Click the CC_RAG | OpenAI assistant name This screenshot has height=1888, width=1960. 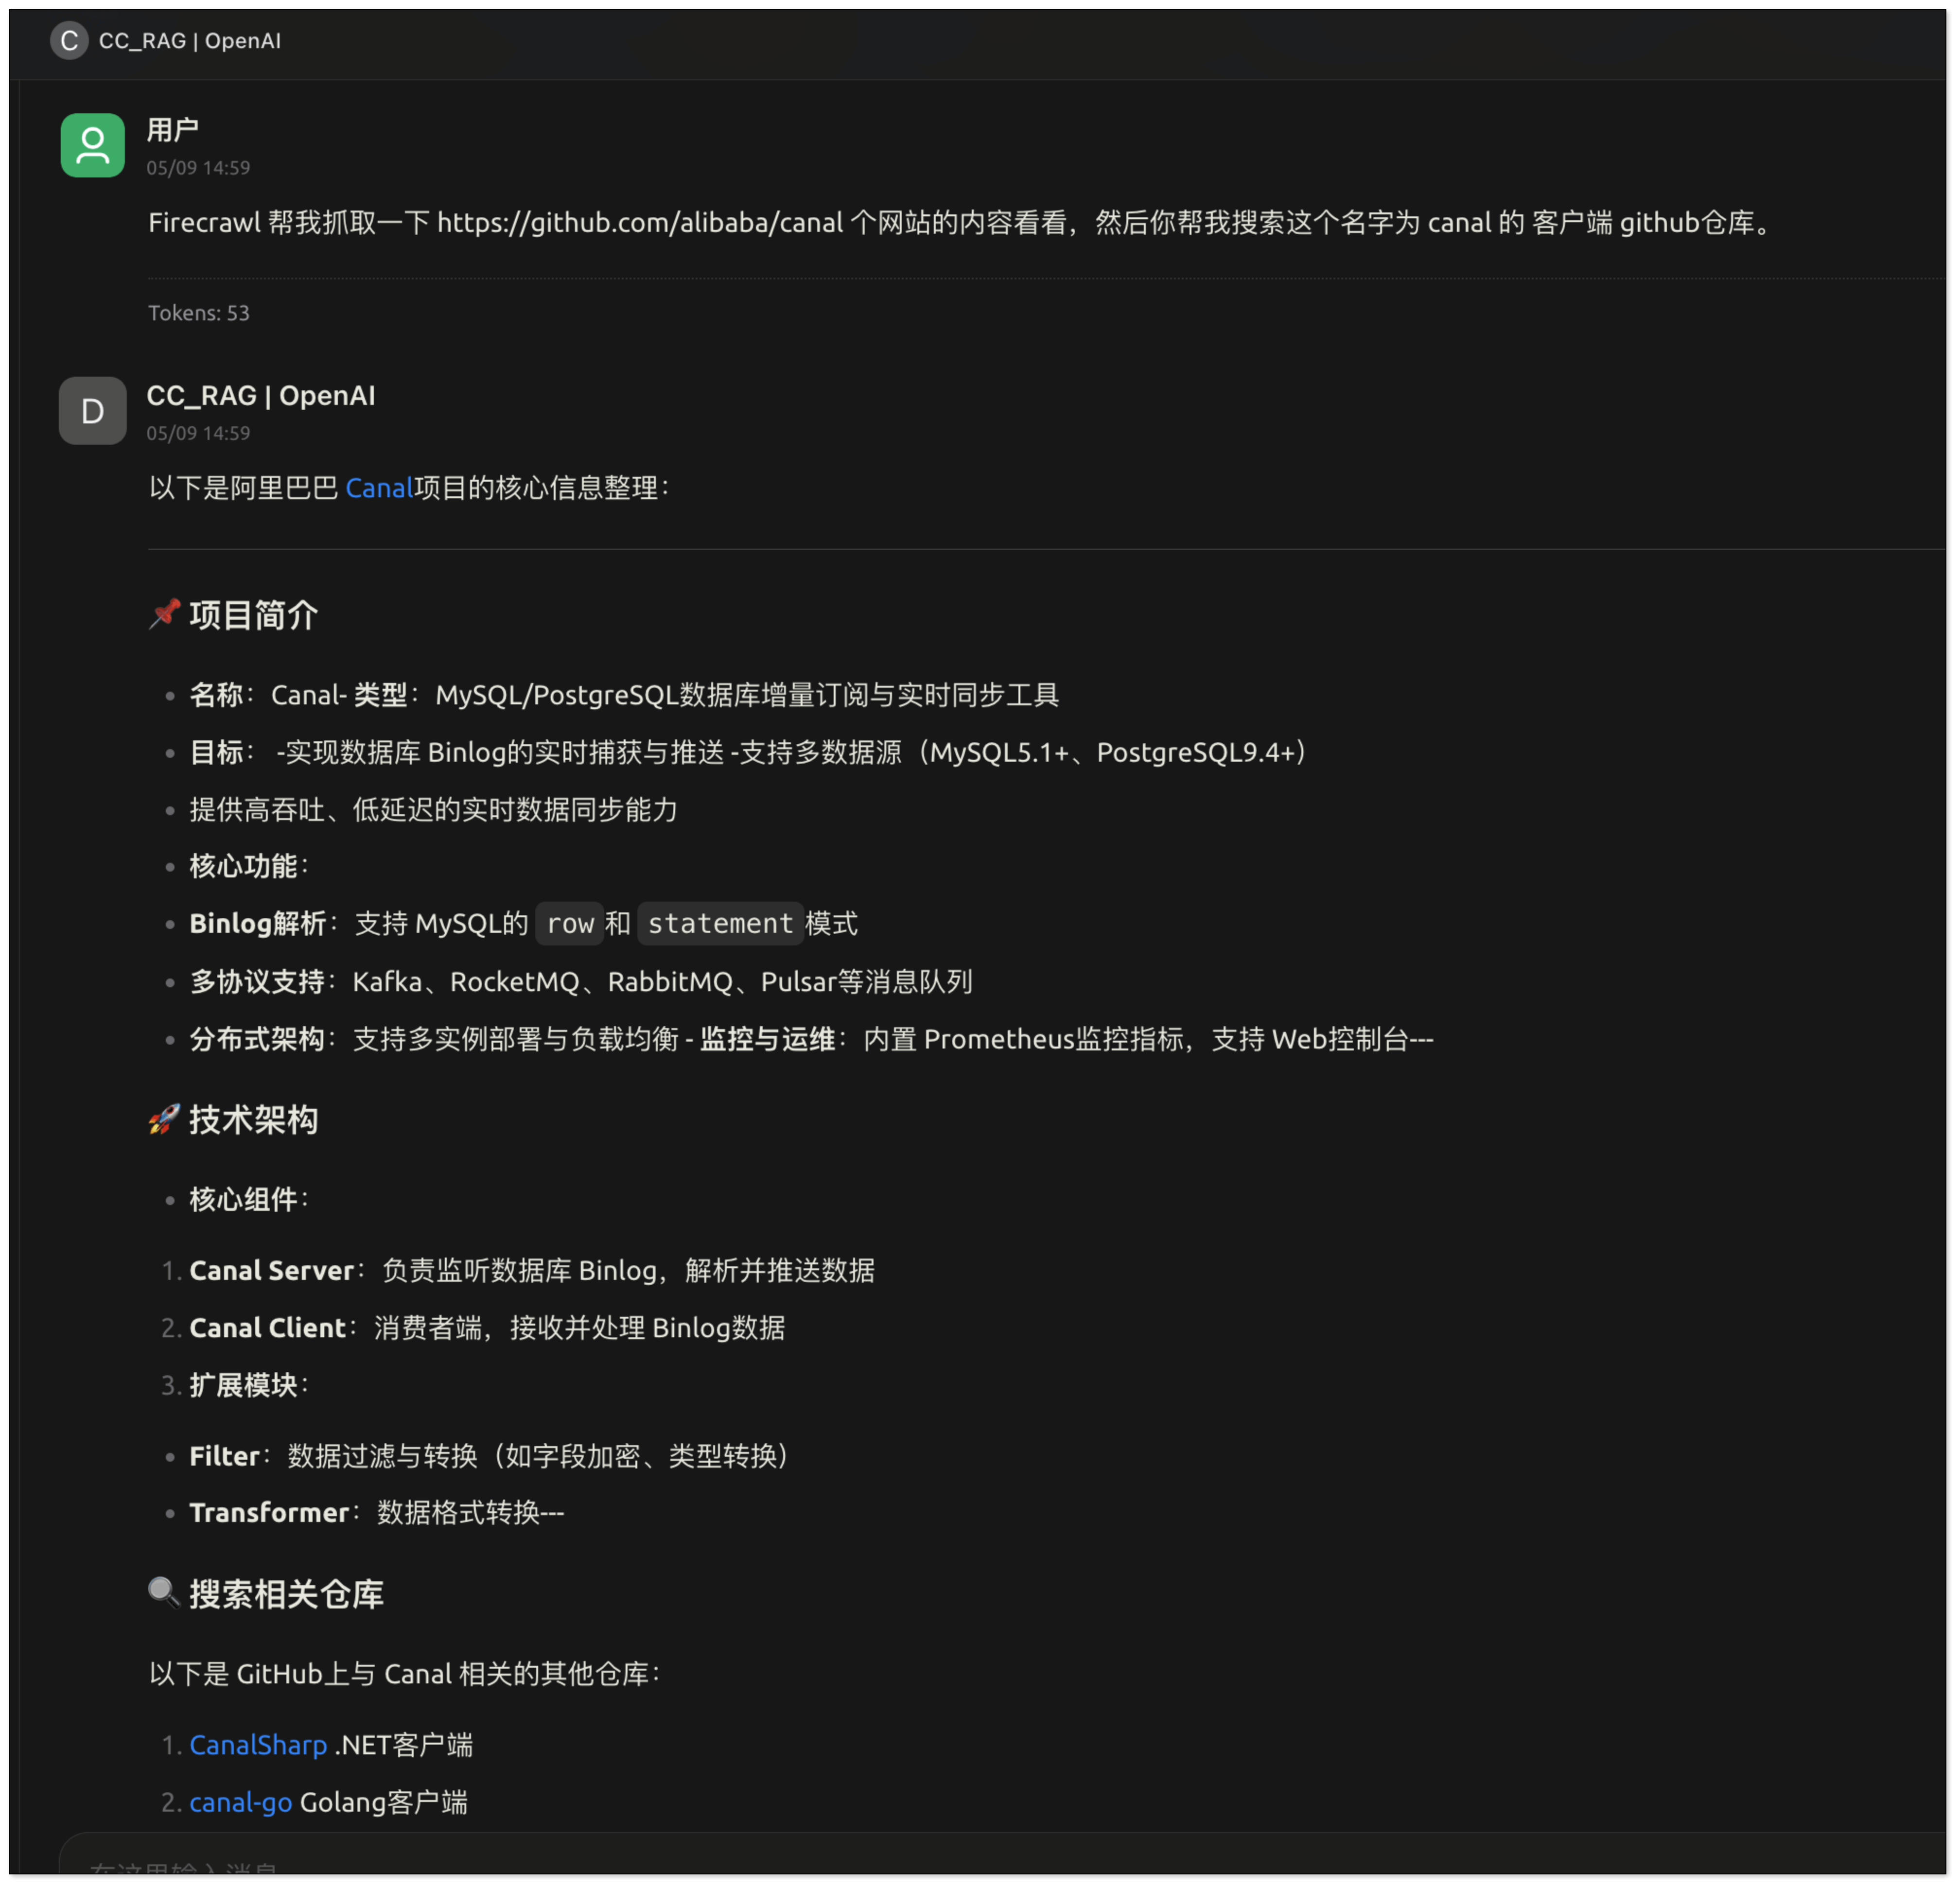pos(261,396)
